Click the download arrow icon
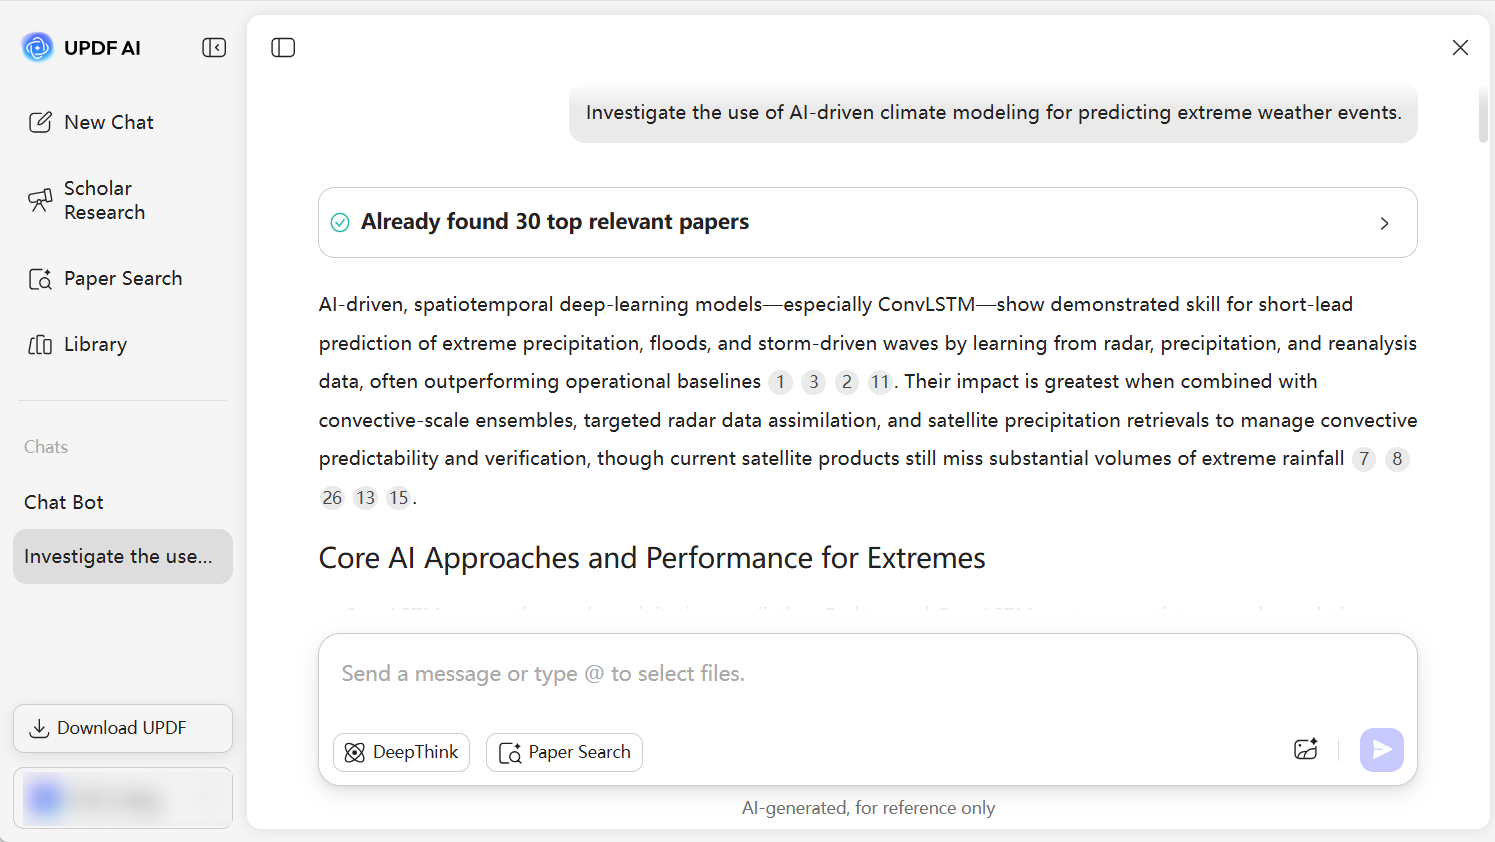1495x842 pixels. [x=39, y=728]
